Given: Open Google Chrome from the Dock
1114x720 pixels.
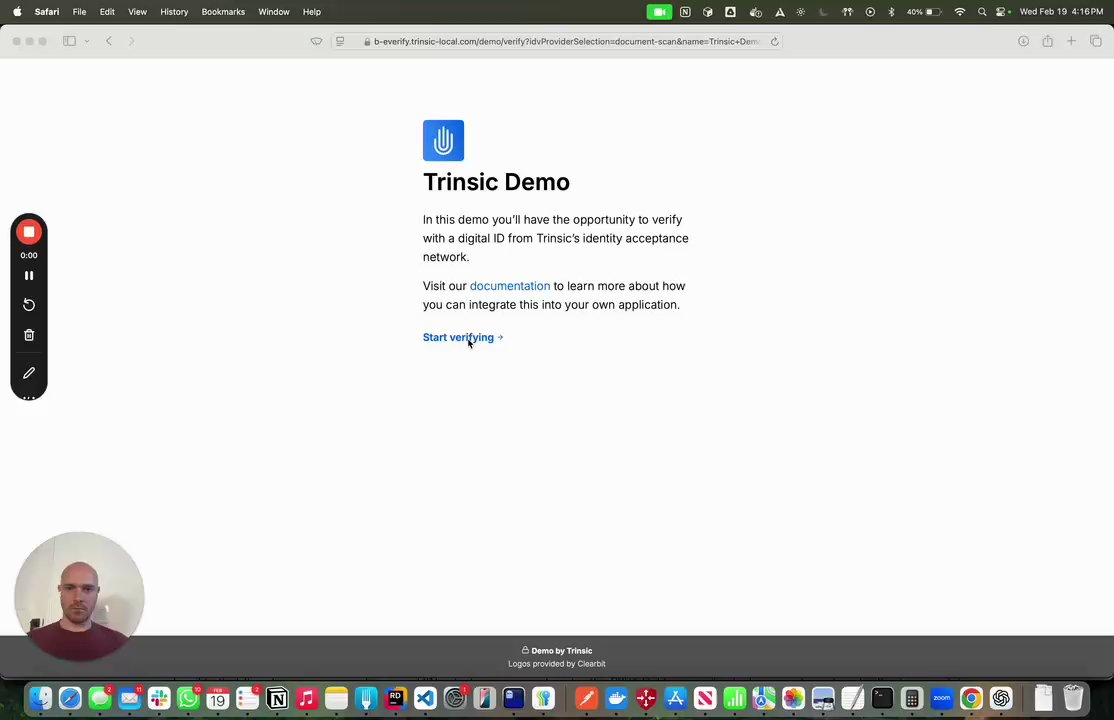Looking at the screenshot, I should (971, 699).
